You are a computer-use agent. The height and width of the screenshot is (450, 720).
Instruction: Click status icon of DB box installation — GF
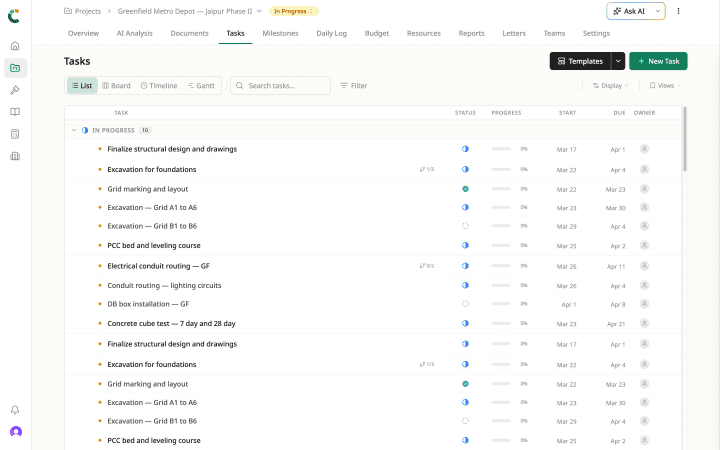coord(465,304)
